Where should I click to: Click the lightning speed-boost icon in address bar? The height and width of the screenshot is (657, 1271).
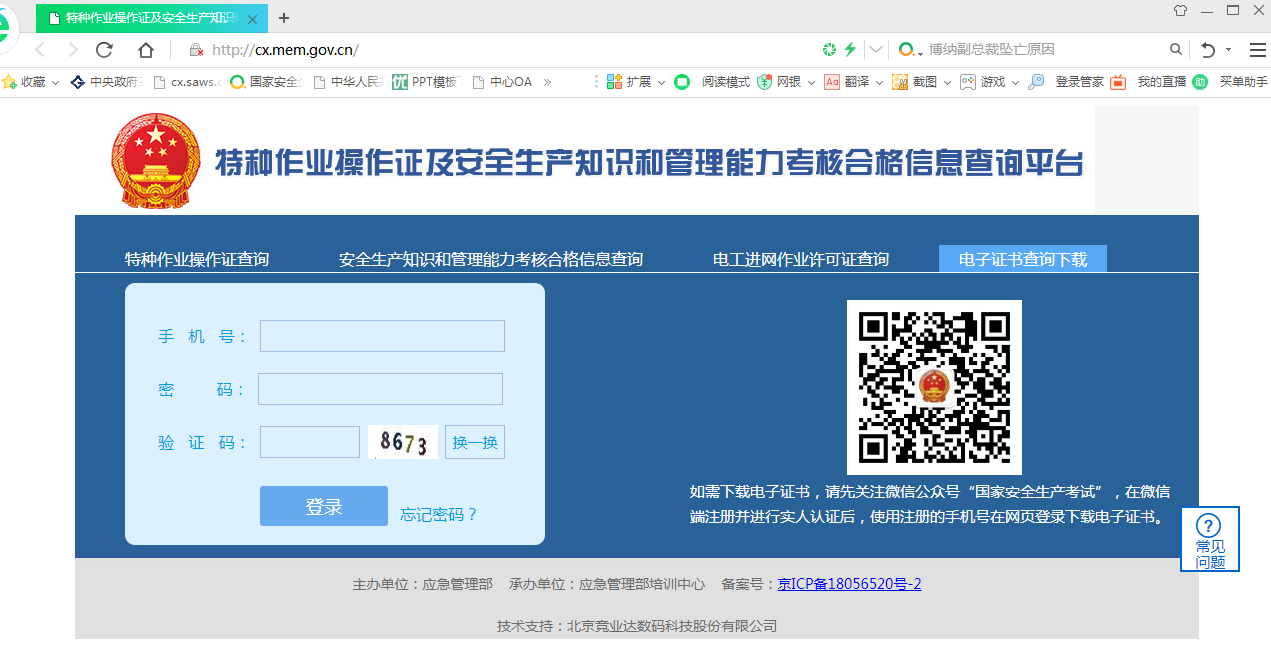click(x=848, y=47)
